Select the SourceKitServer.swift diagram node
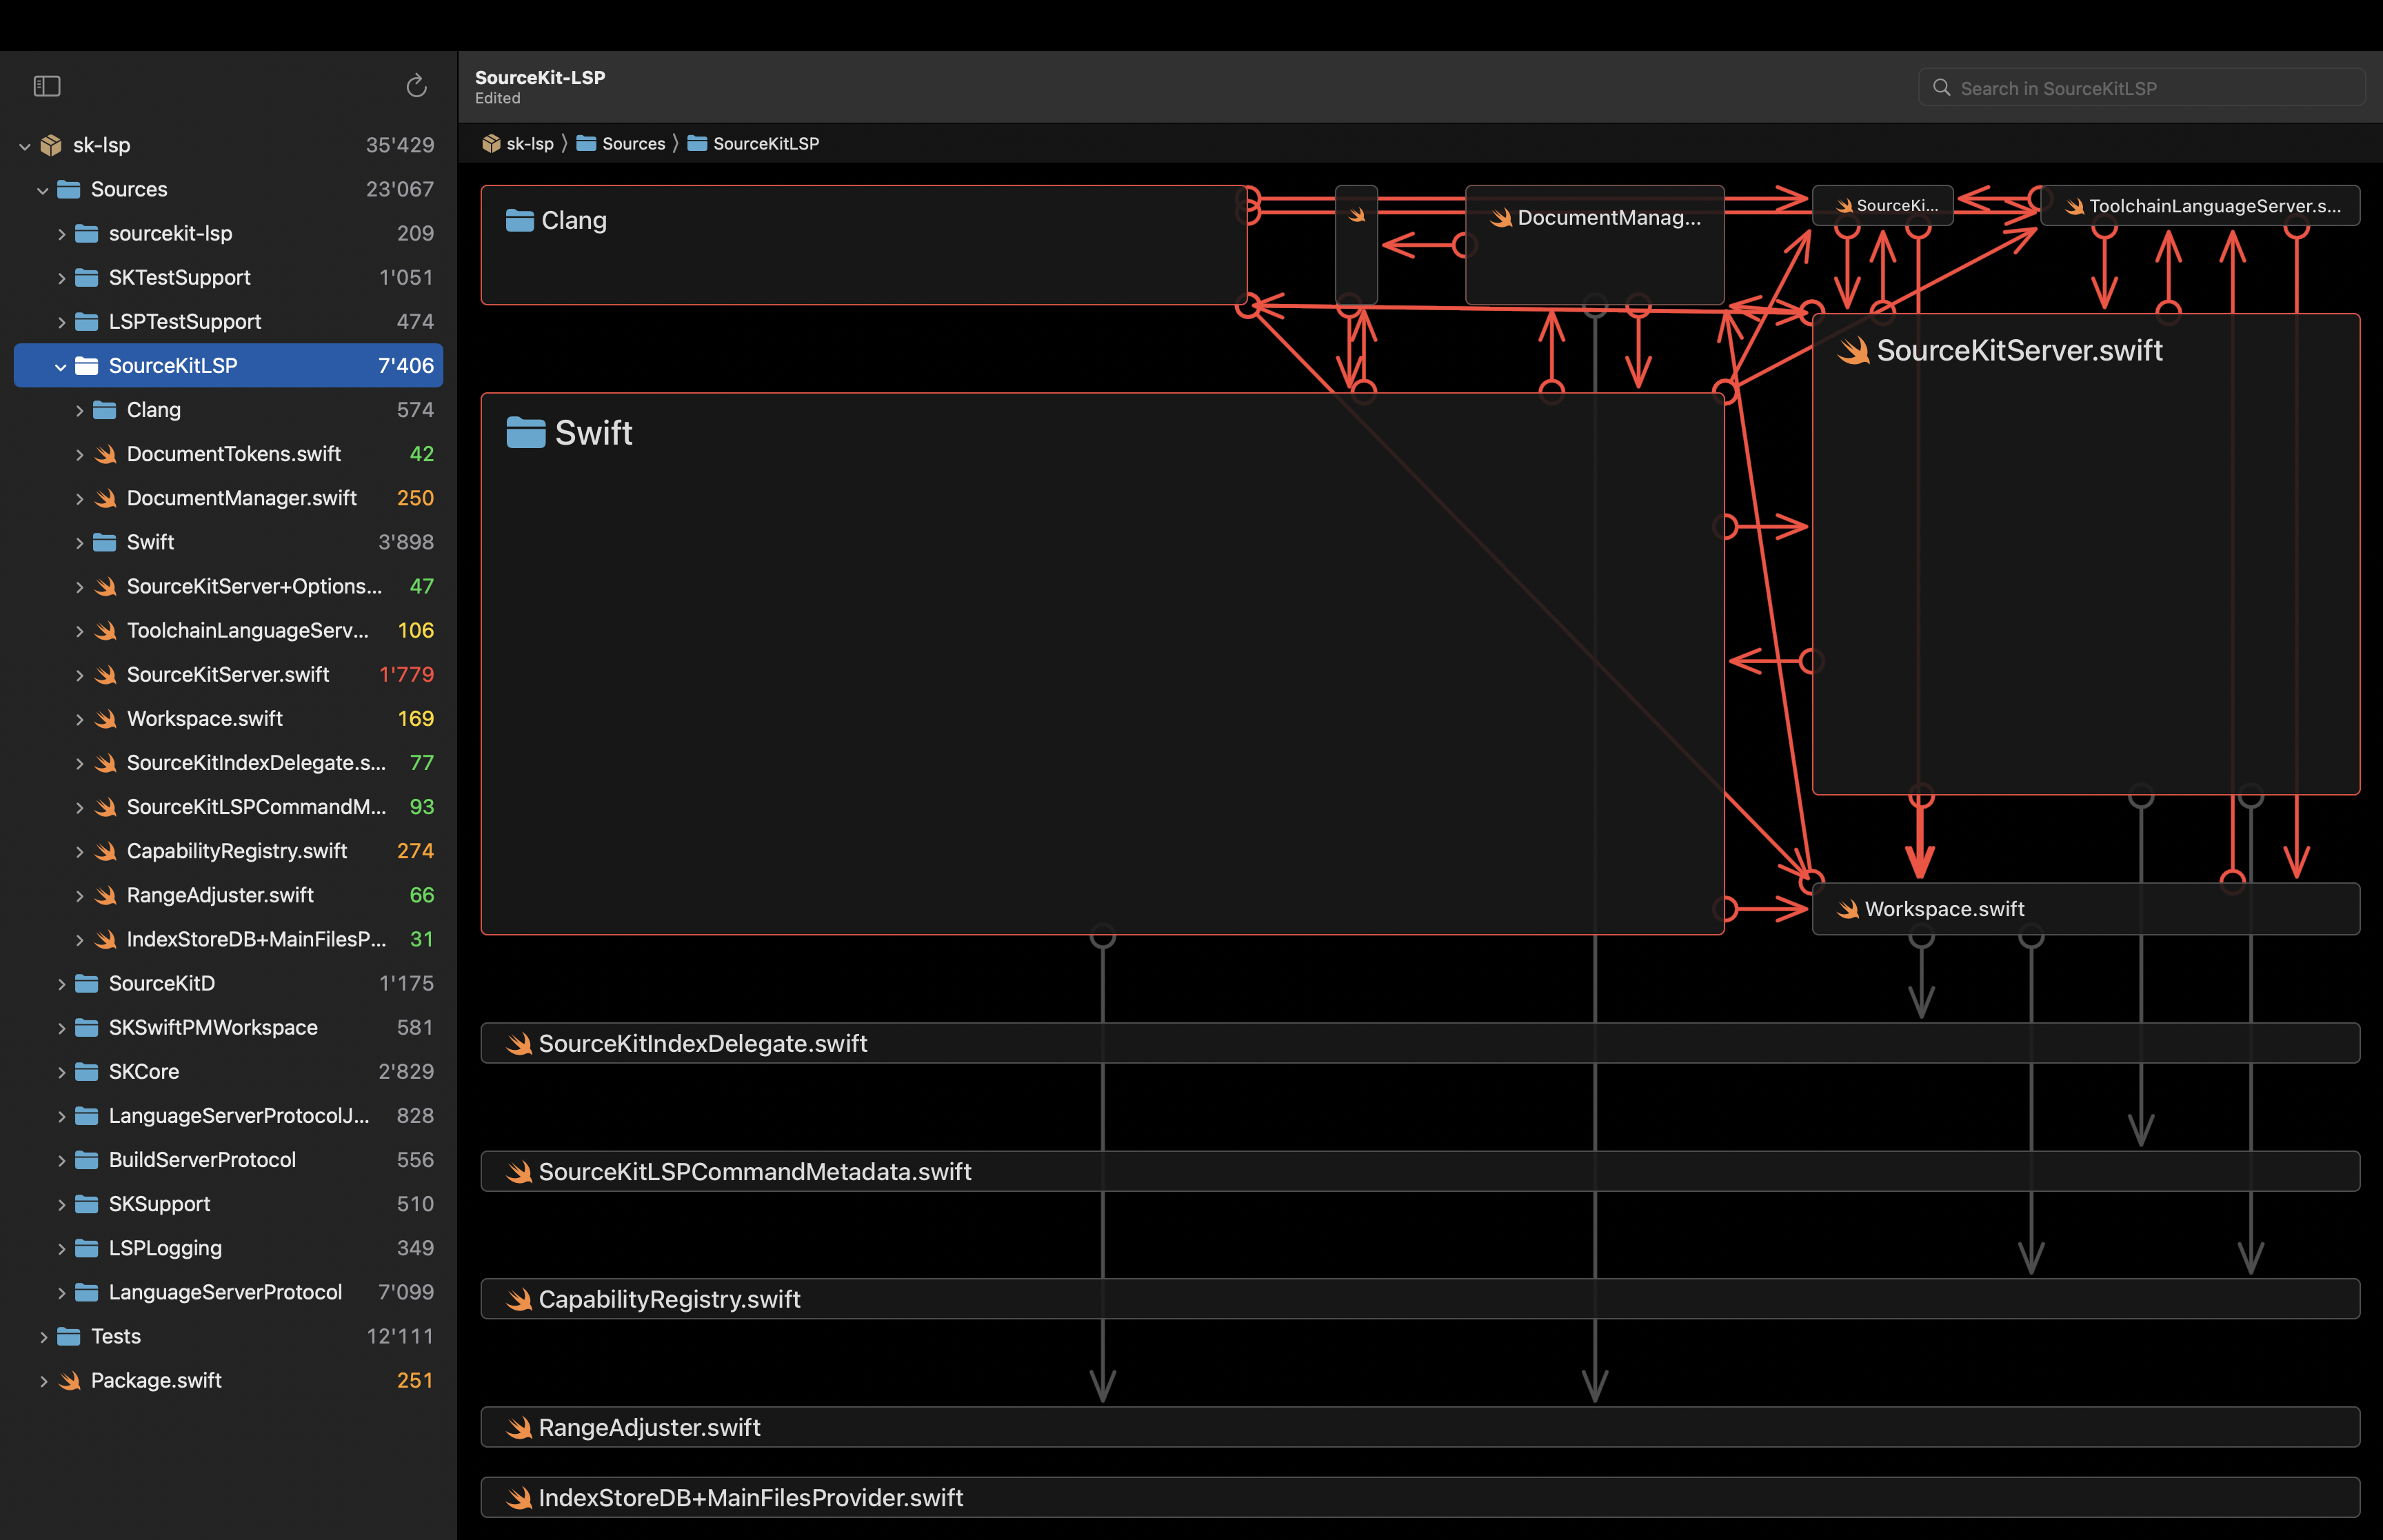Viewport: 2383px width, 1540px height. pos(2086,554)
